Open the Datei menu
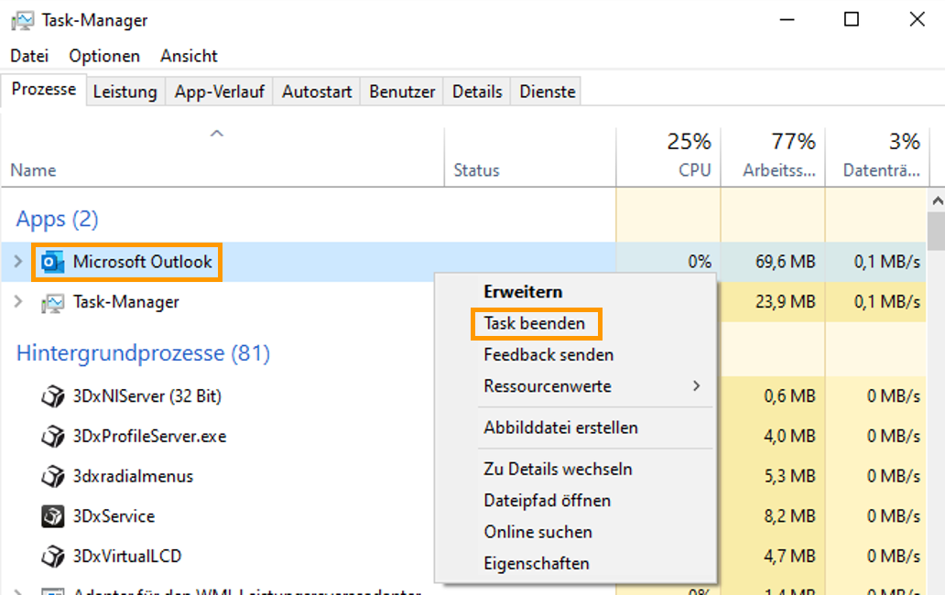 (29, 56)
